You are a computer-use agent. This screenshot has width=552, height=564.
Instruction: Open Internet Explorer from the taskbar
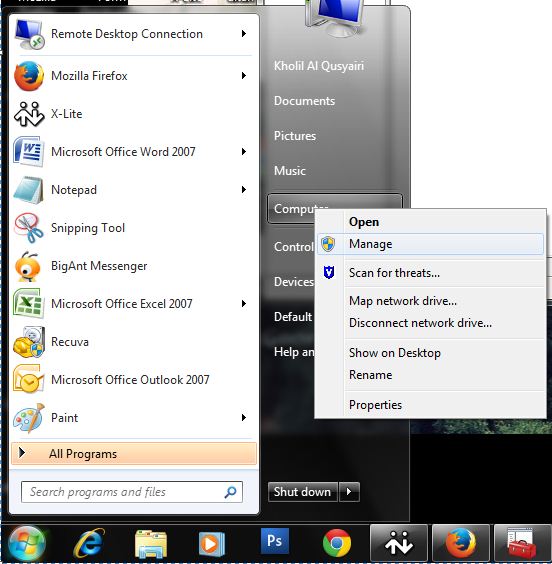point(89,543)
